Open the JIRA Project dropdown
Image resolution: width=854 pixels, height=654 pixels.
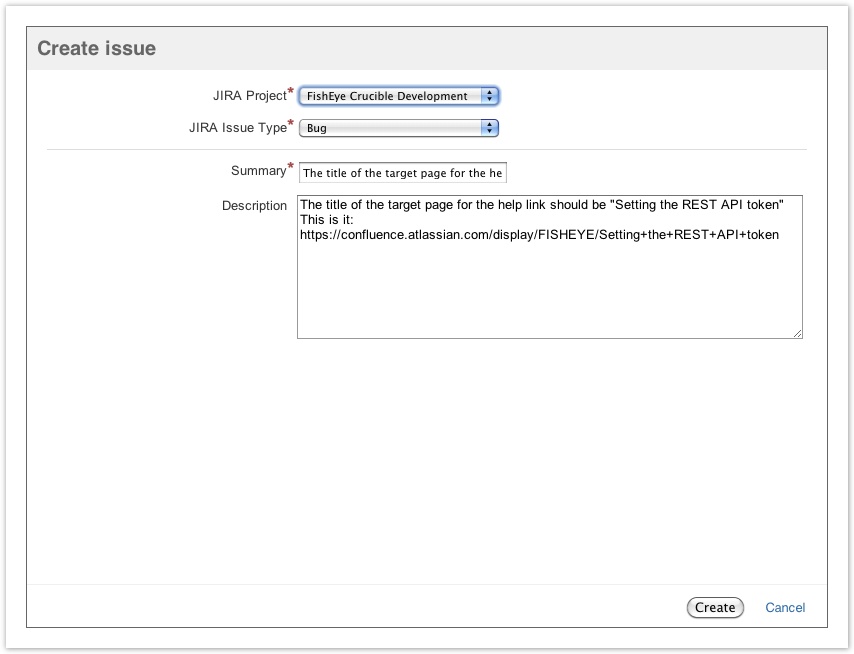tap(399, 96)
